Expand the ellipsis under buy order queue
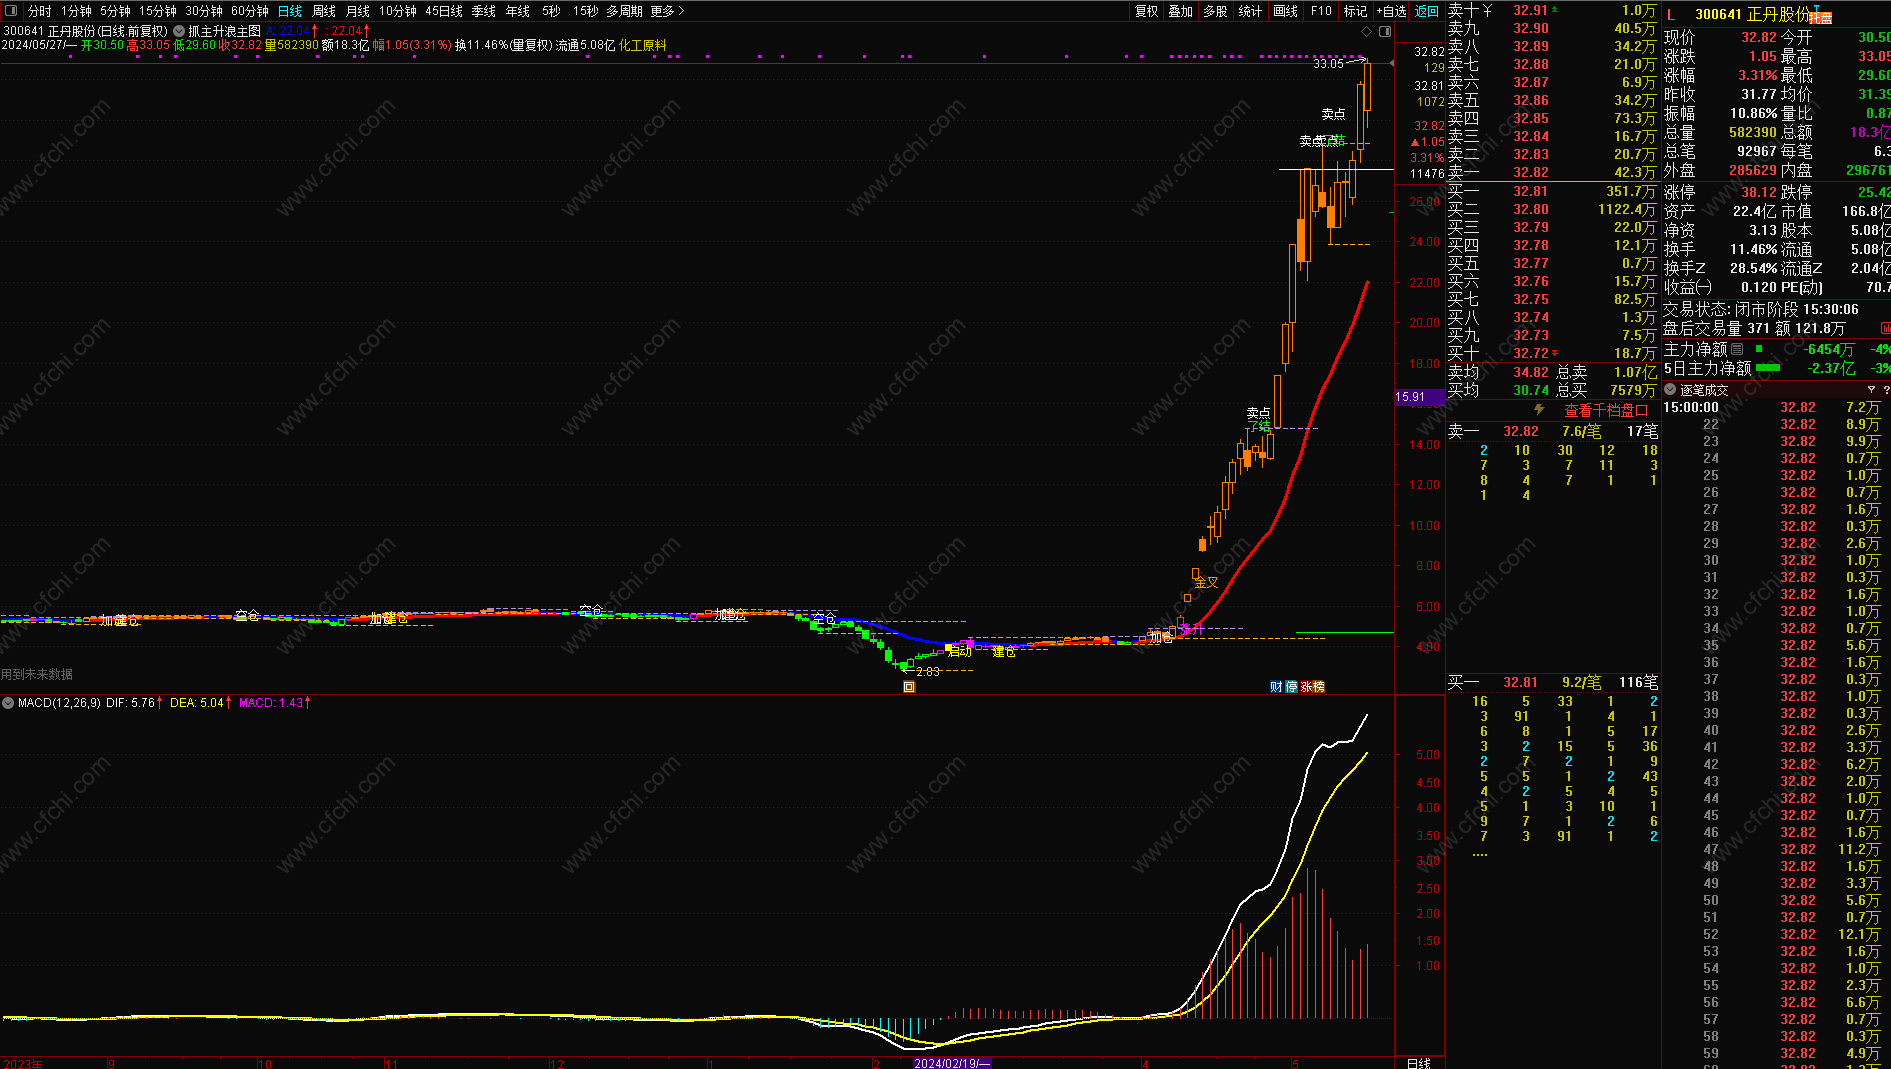The height and width of the screenshot is (1069, 1891). pyautogui.click(x=1480, y=854)
